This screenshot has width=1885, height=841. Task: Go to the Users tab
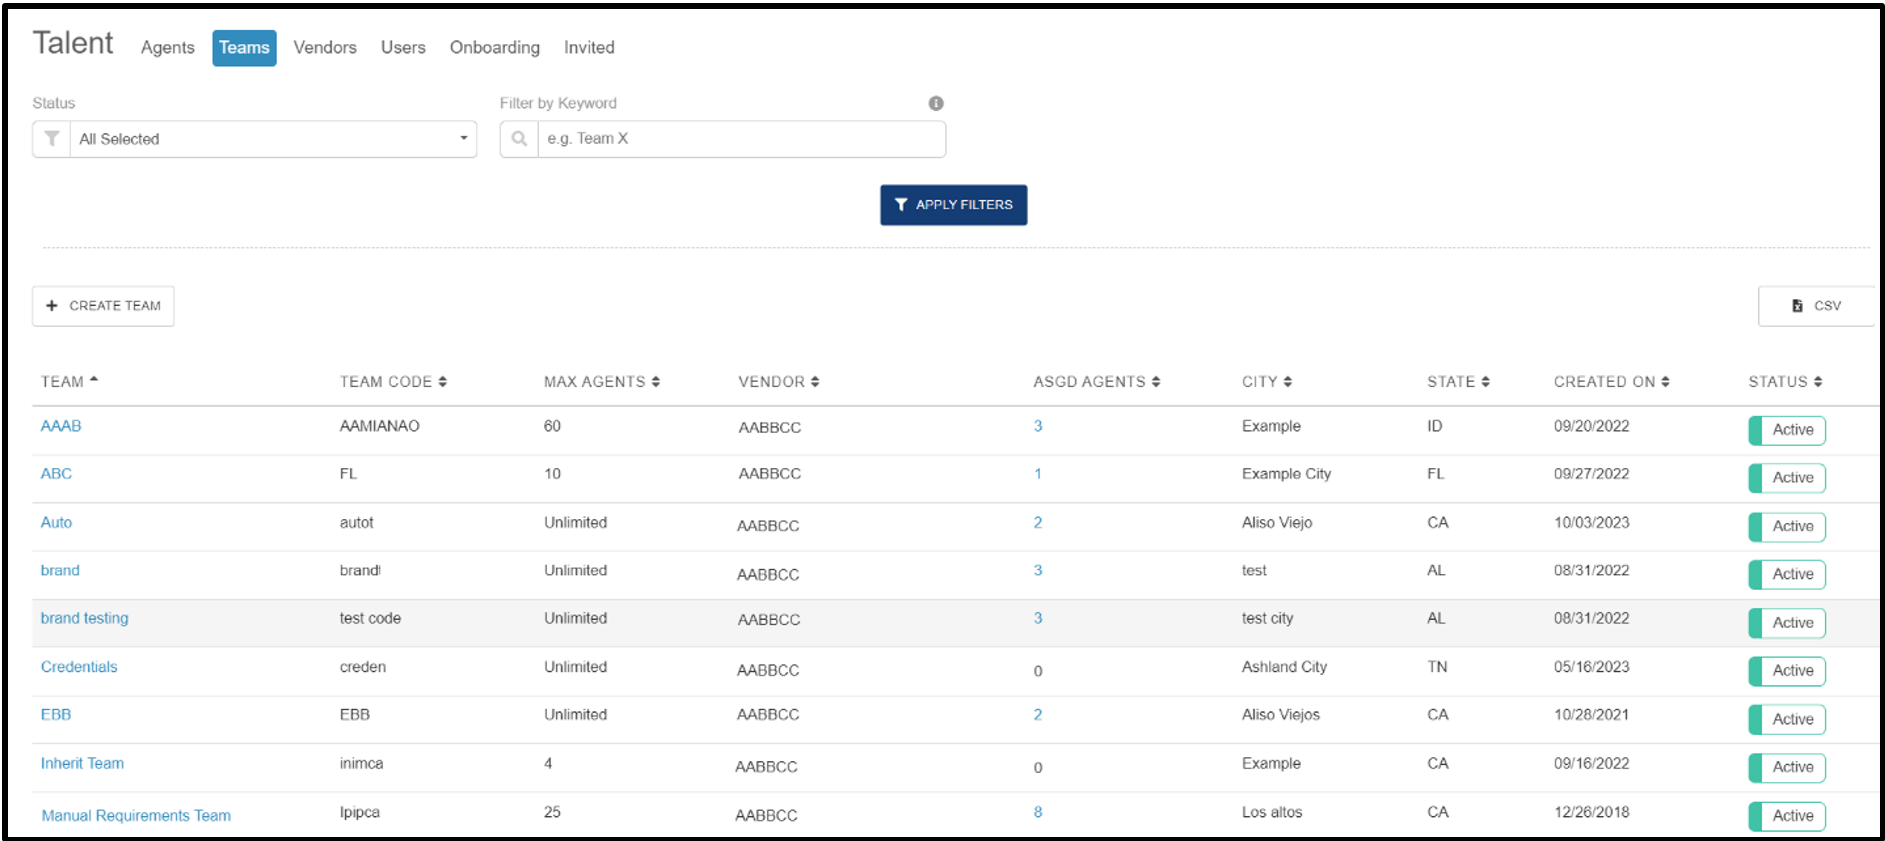(403, 47)
